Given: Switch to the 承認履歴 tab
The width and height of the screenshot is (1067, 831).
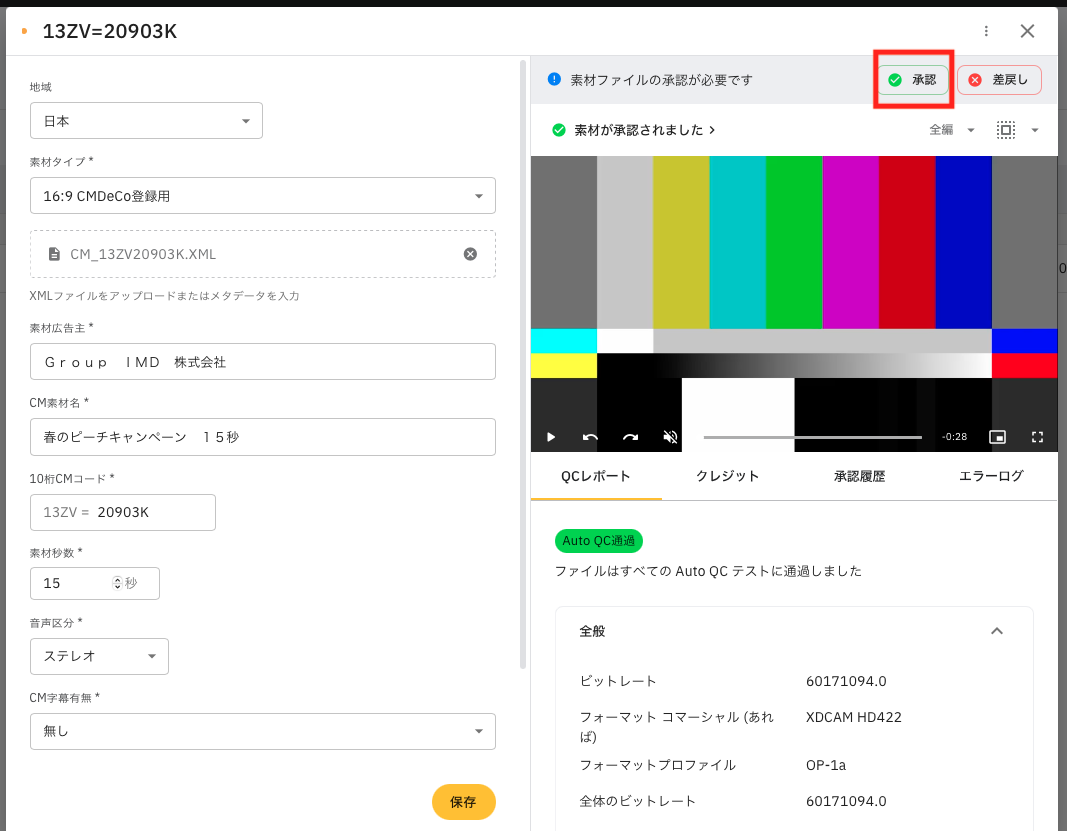Looking at the screenshot, I should (859, 476).
